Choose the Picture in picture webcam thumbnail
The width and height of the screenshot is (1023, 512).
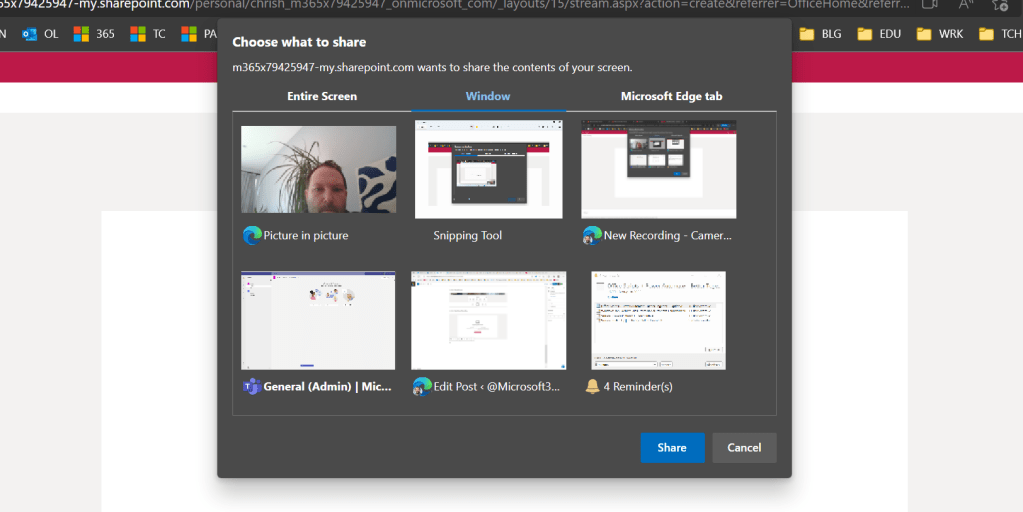point(318,170)
